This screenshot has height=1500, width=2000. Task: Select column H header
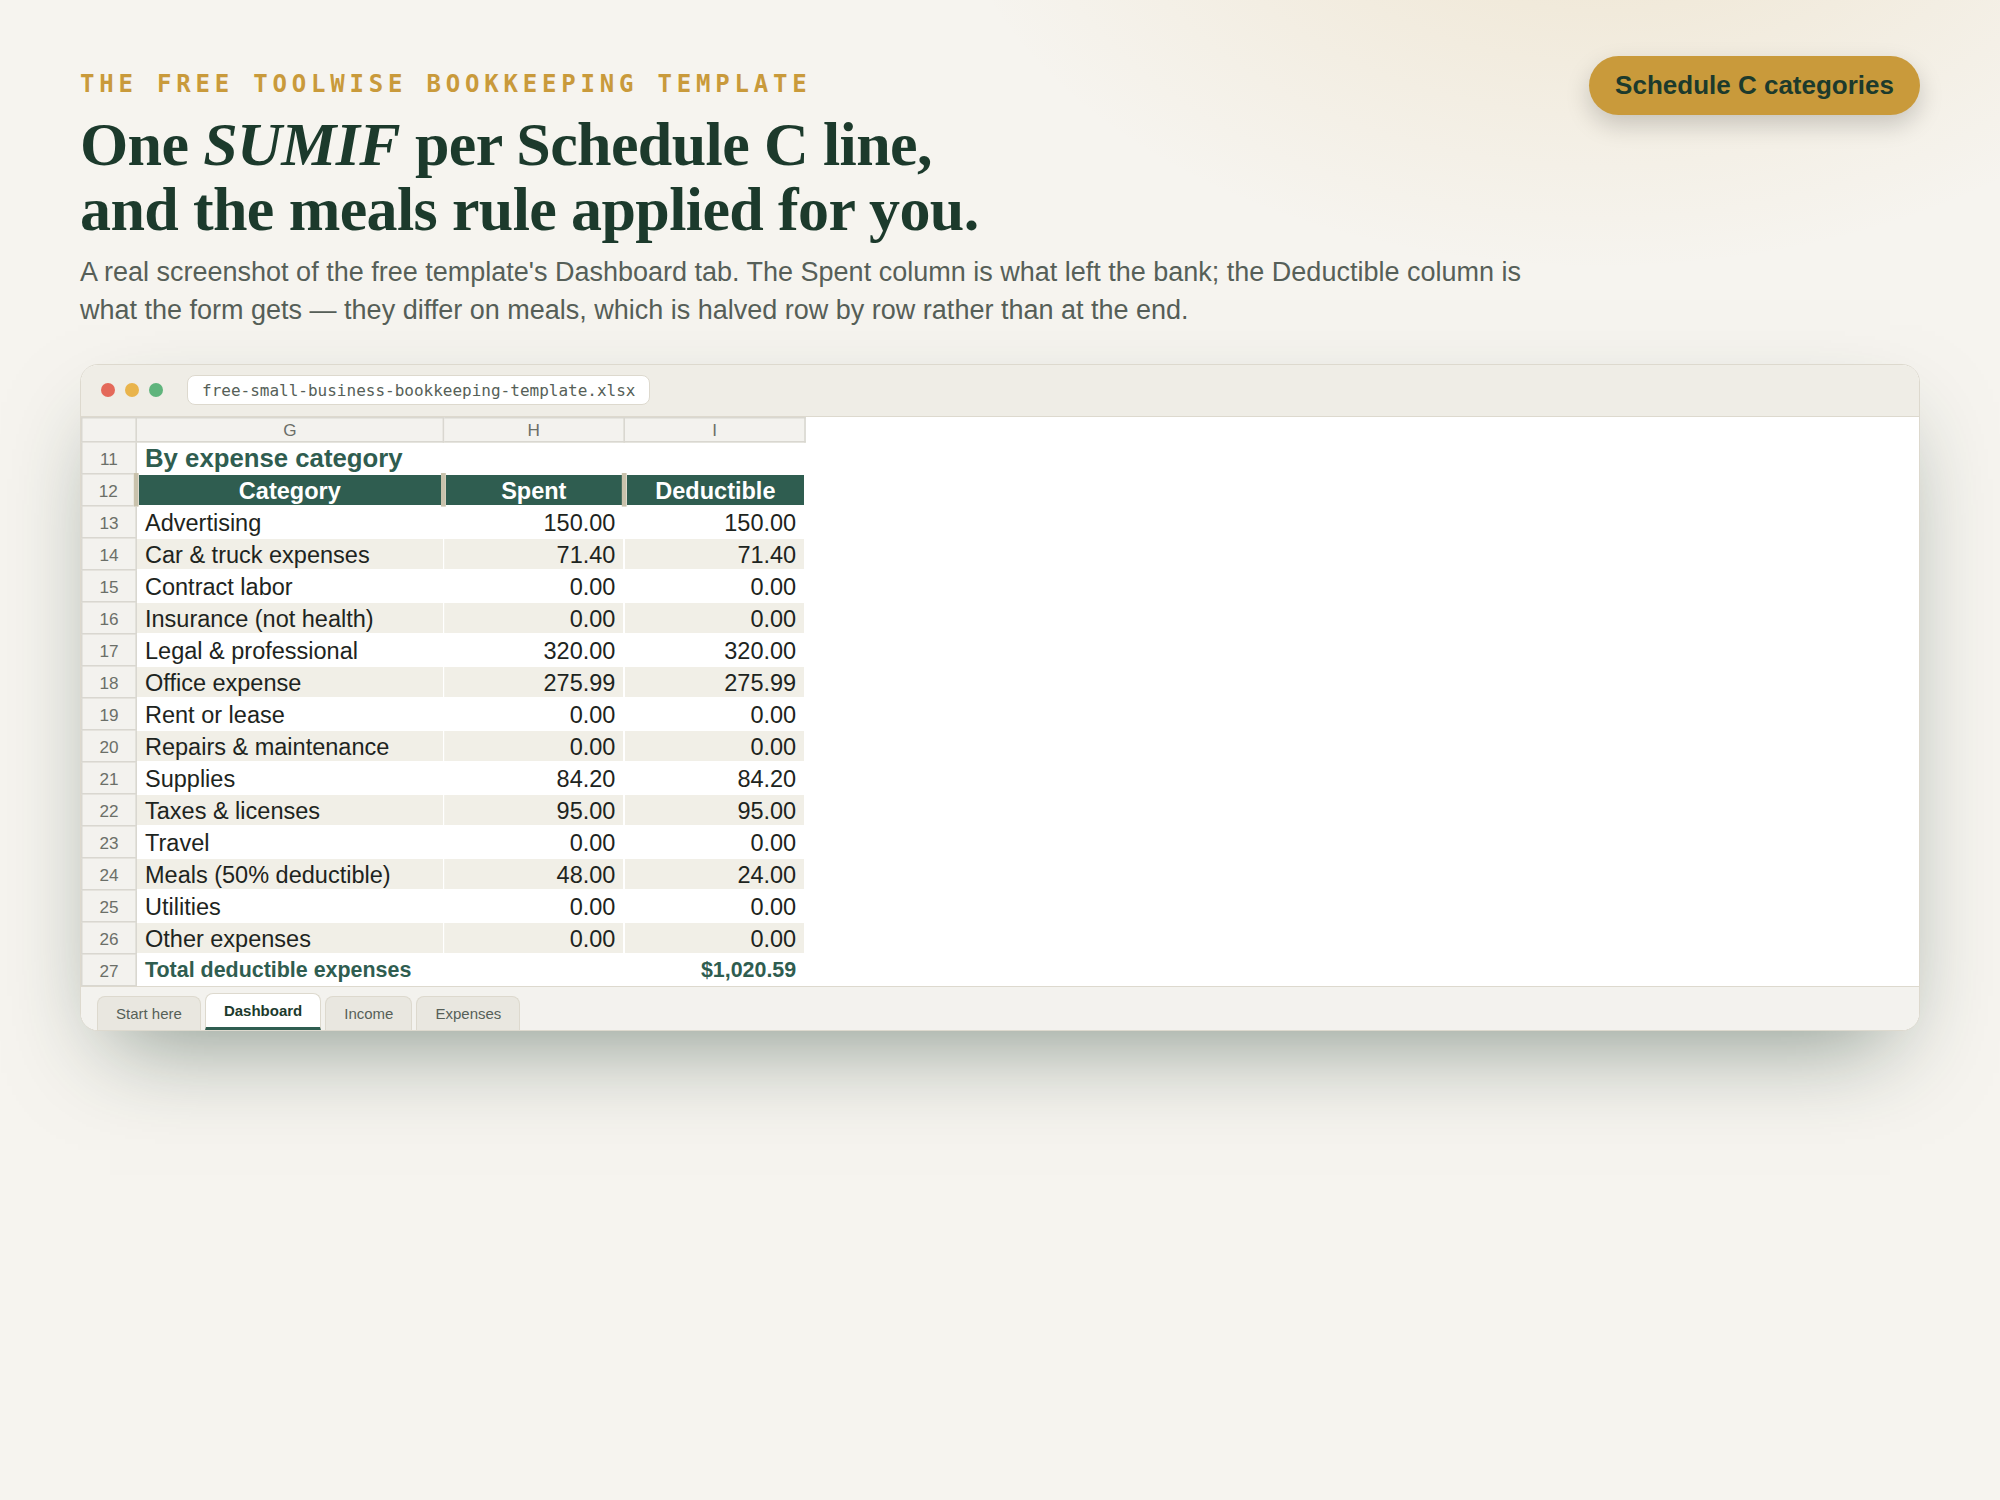(x=534, y=430)
